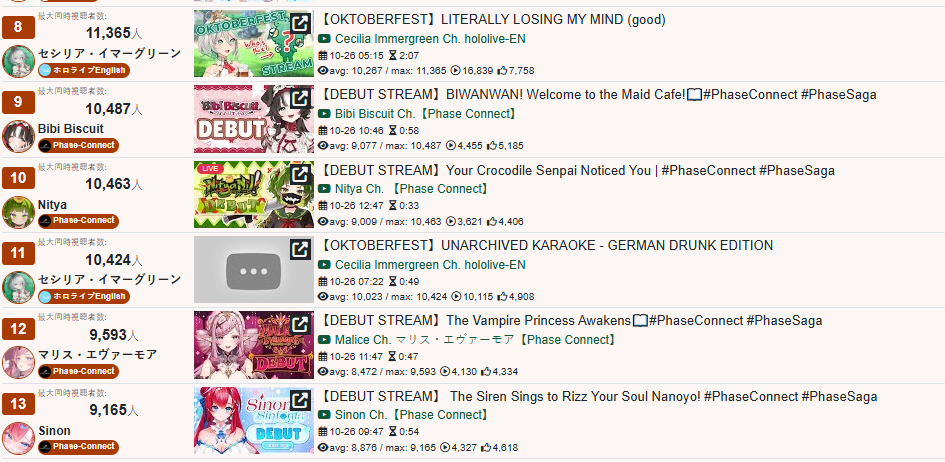The image size is (945, 462).
Task: Open external link icon on Malice debut thumbnail
Action: [300, 325]
